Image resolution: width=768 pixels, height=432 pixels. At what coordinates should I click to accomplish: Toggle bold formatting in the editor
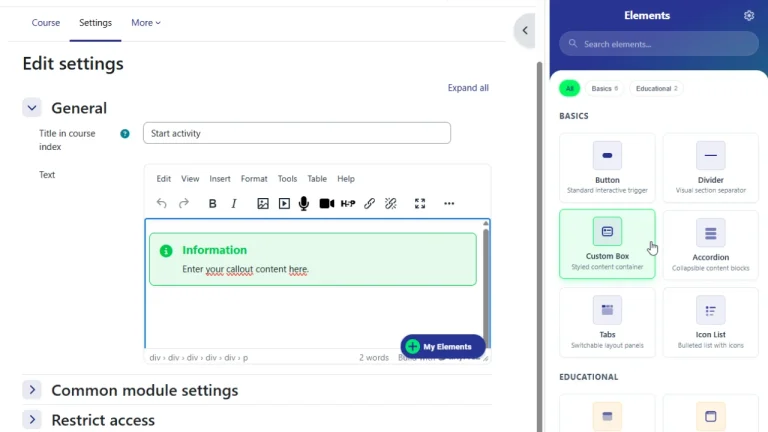click(x=213, y=203)
